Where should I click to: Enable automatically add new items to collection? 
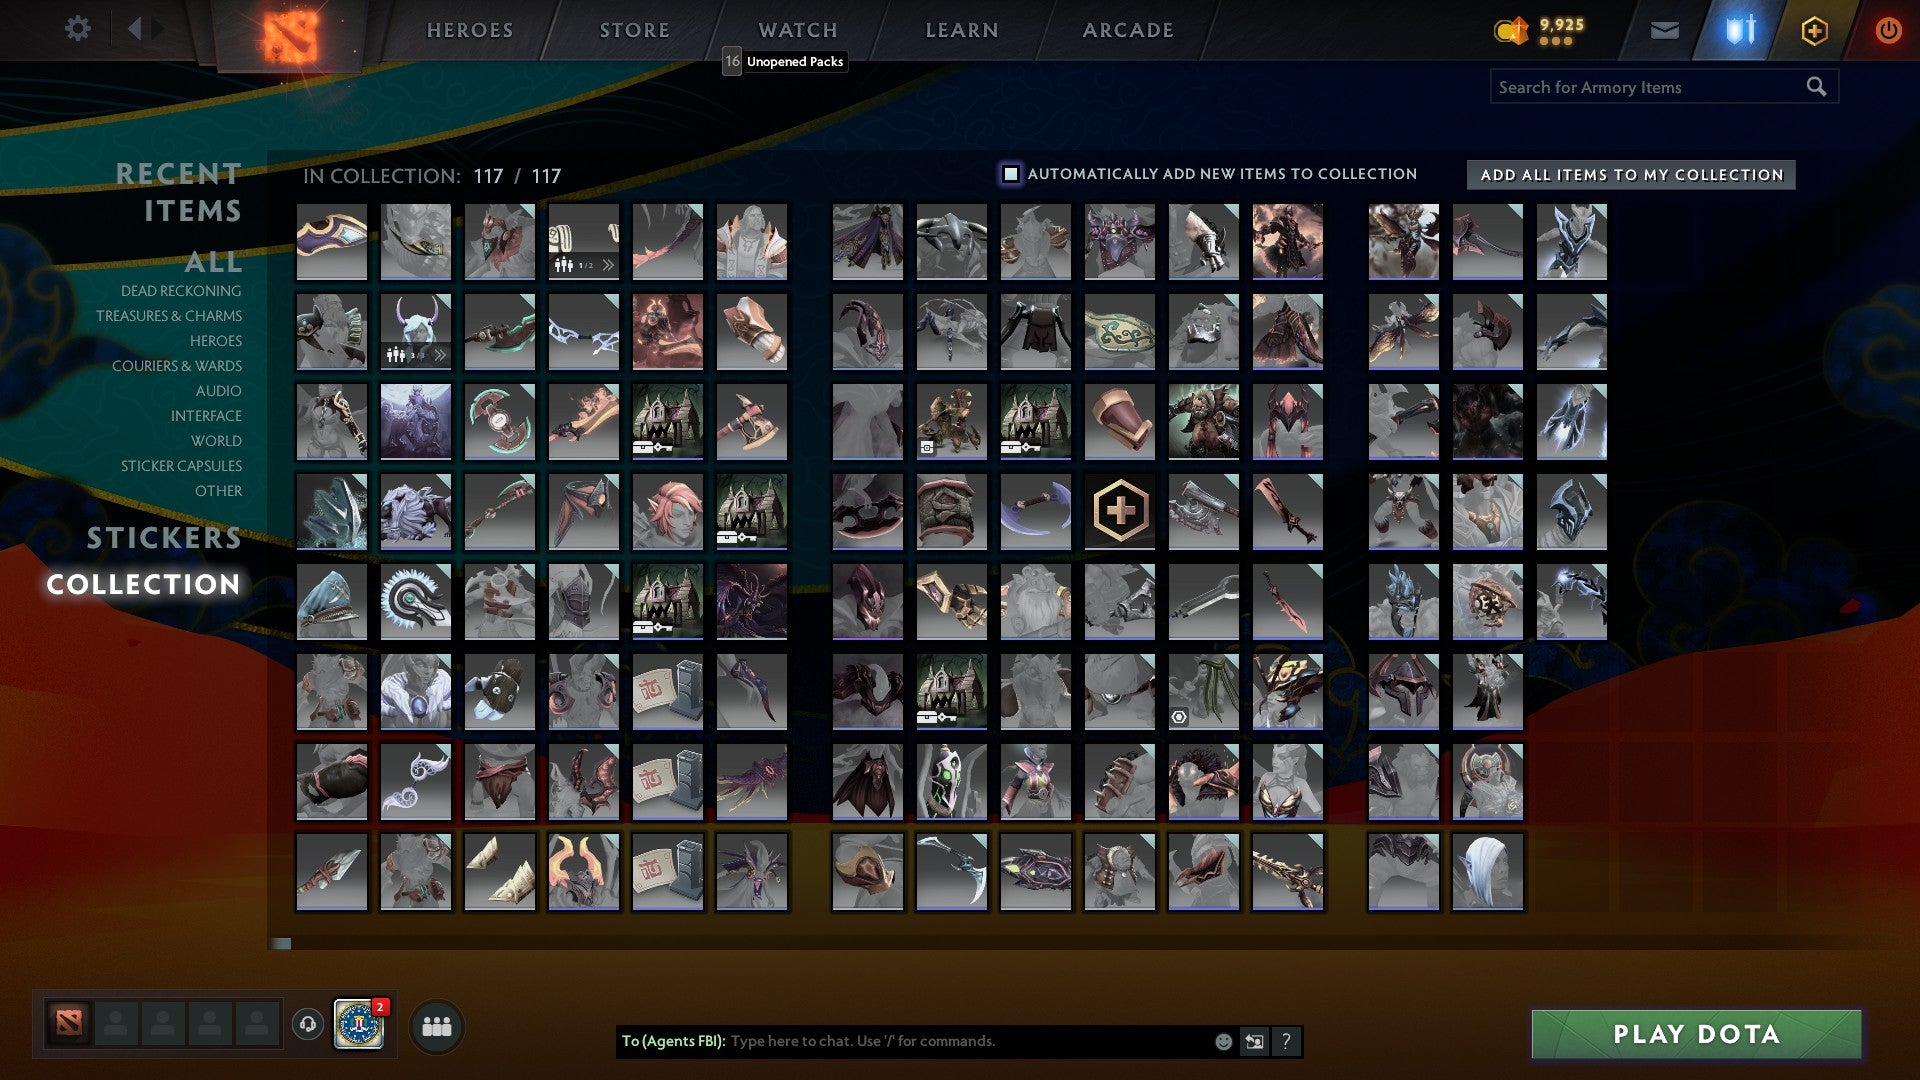1009,173
